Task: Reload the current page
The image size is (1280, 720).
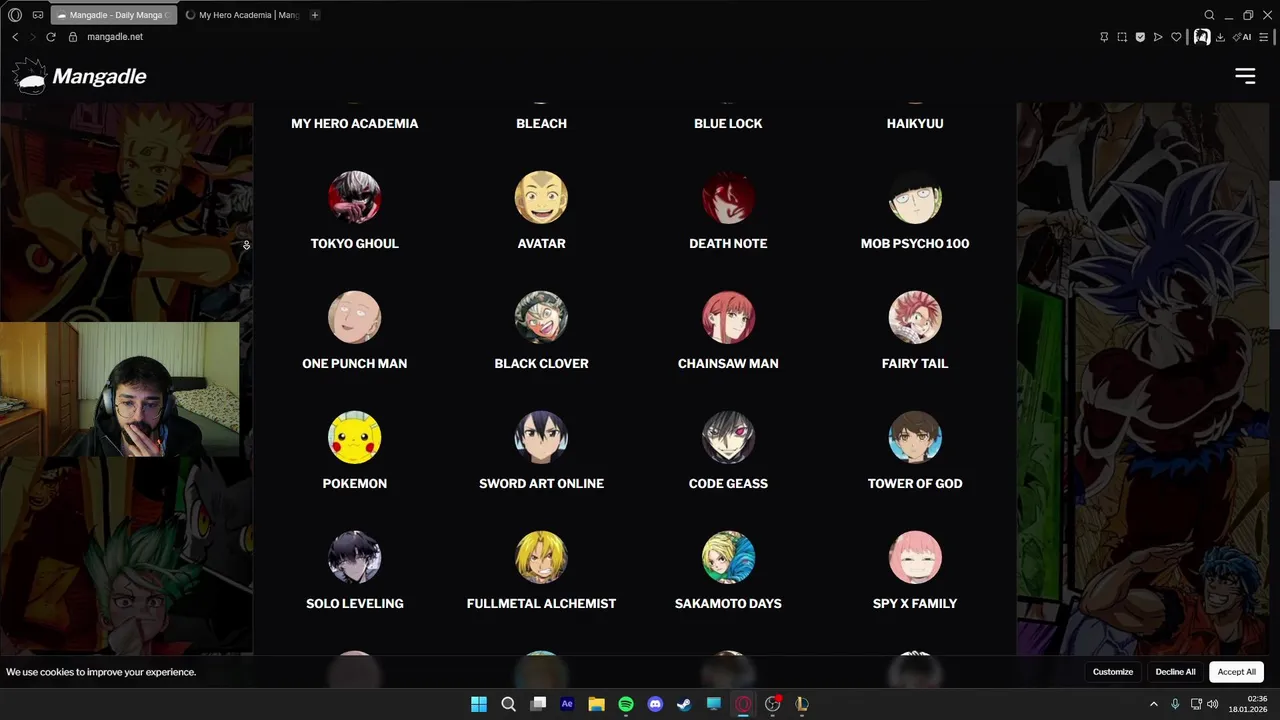Action: pyautogui.click(x=51, y=37)
